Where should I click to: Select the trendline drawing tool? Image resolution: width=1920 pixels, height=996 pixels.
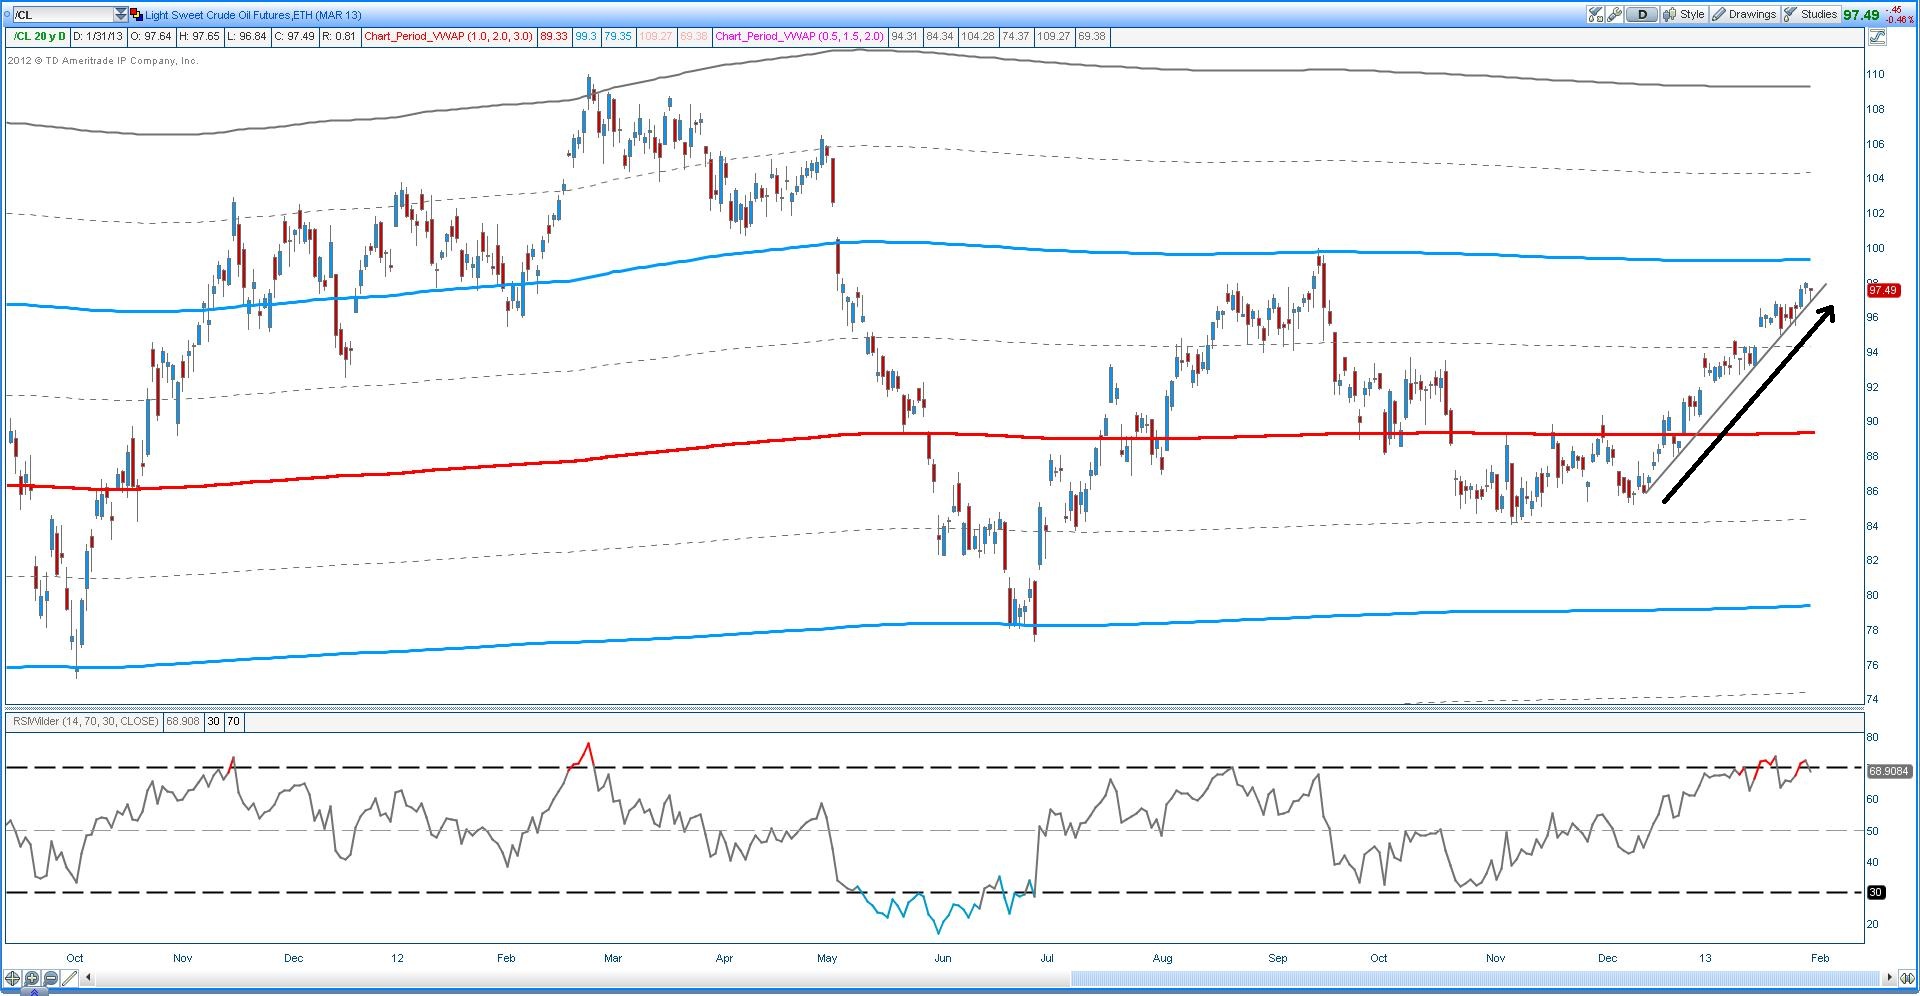[x=71, y=978]
